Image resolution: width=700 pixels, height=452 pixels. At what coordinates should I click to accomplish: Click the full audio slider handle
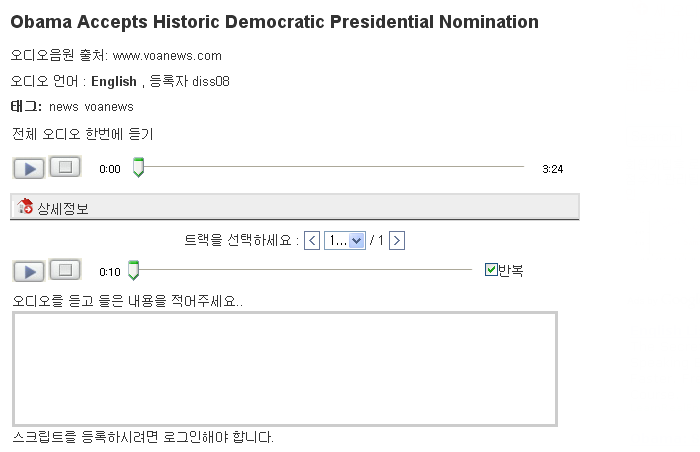point(138,167)
